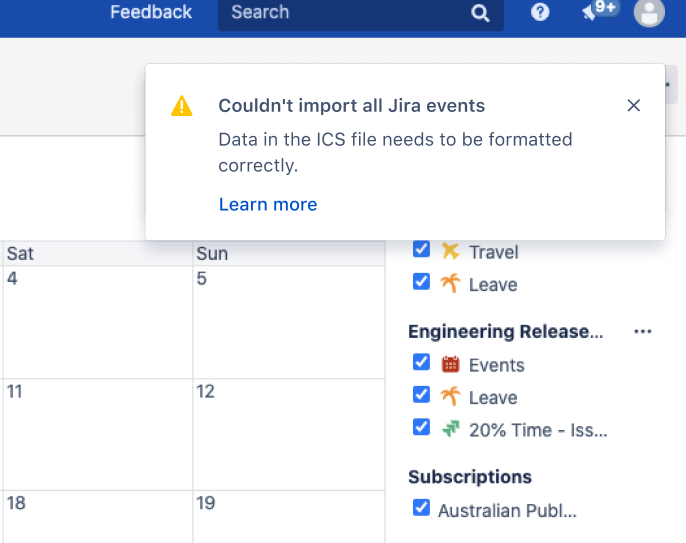
Task: Click the warning title Couldn't import all Jira events
Action: pos(352,106)
